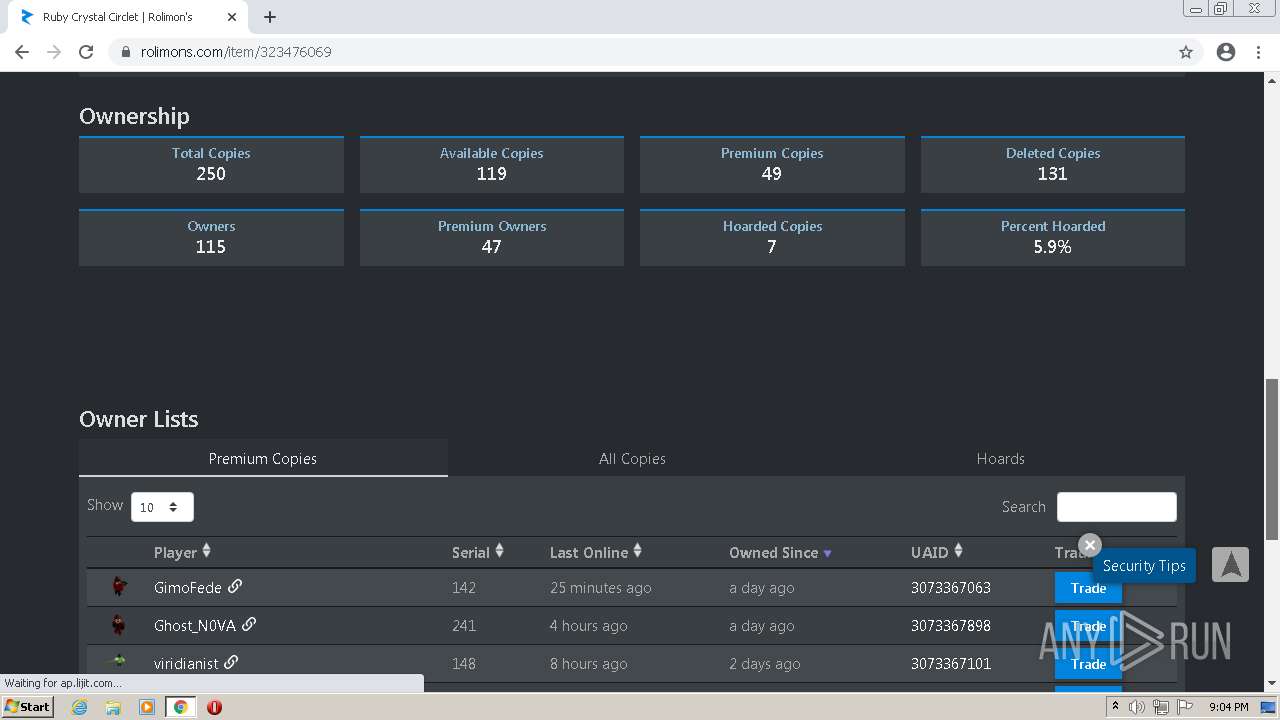Click the owner list Search field
The height and width of the screenshot is (720, 1280).
1116,507
